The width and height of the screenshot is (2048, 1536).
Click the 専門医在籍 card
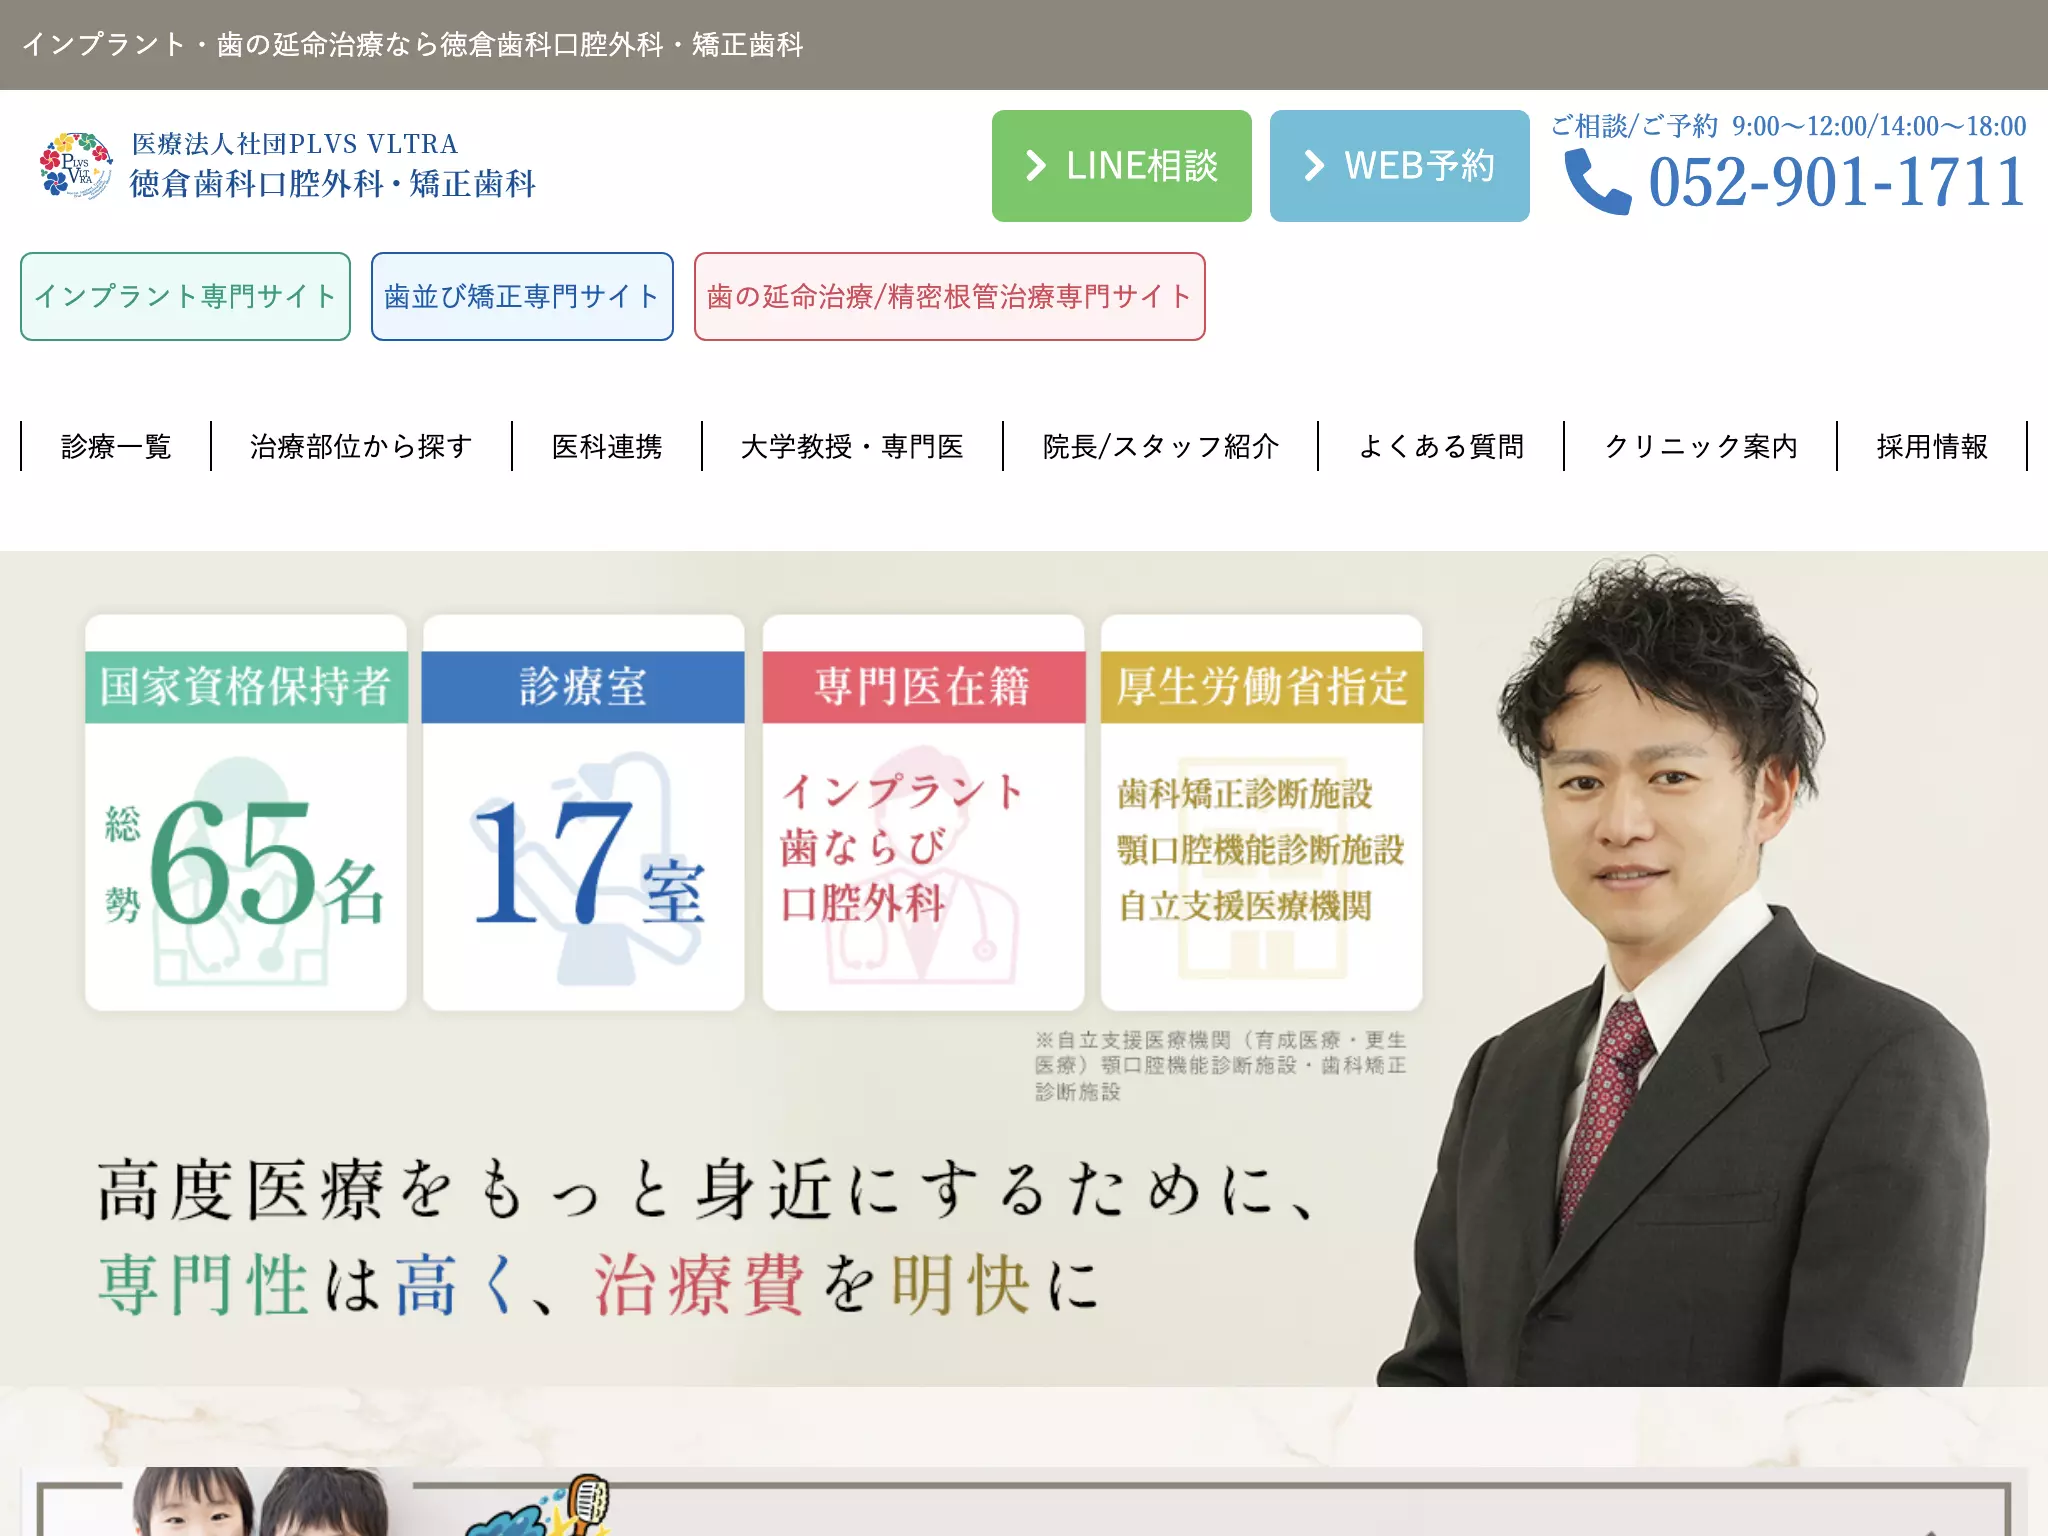tap(923, 812)
